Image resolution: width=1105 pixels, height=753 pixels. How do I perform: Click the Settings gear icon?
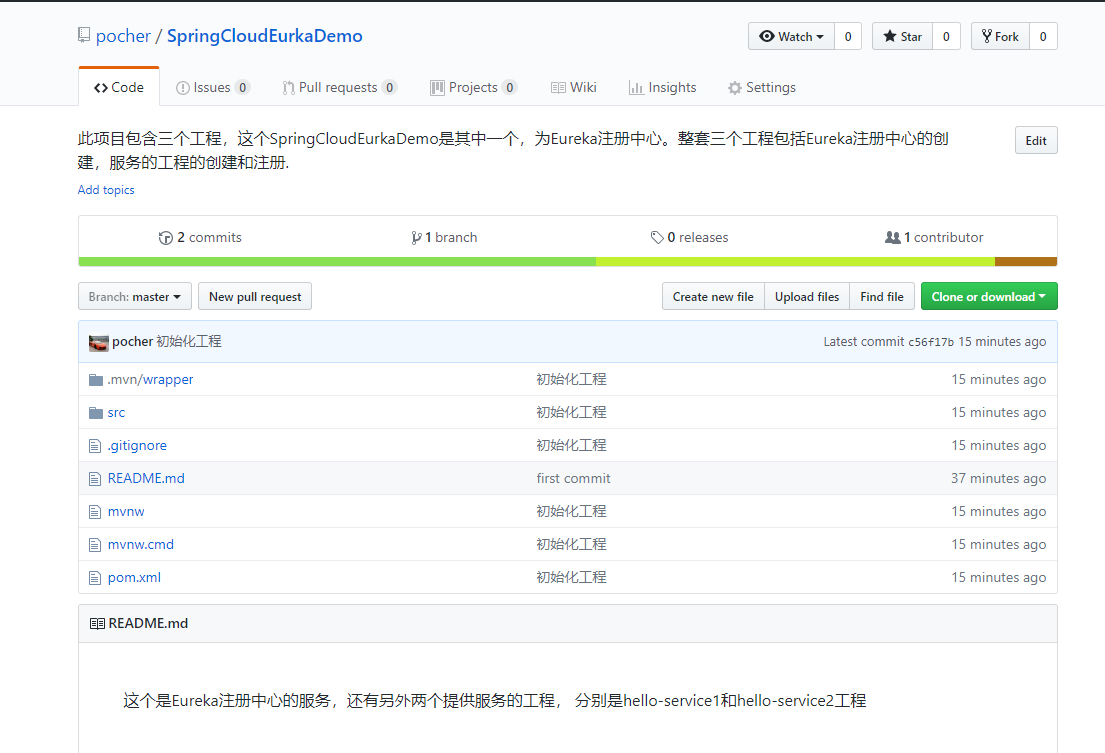[x=734, y=88]
